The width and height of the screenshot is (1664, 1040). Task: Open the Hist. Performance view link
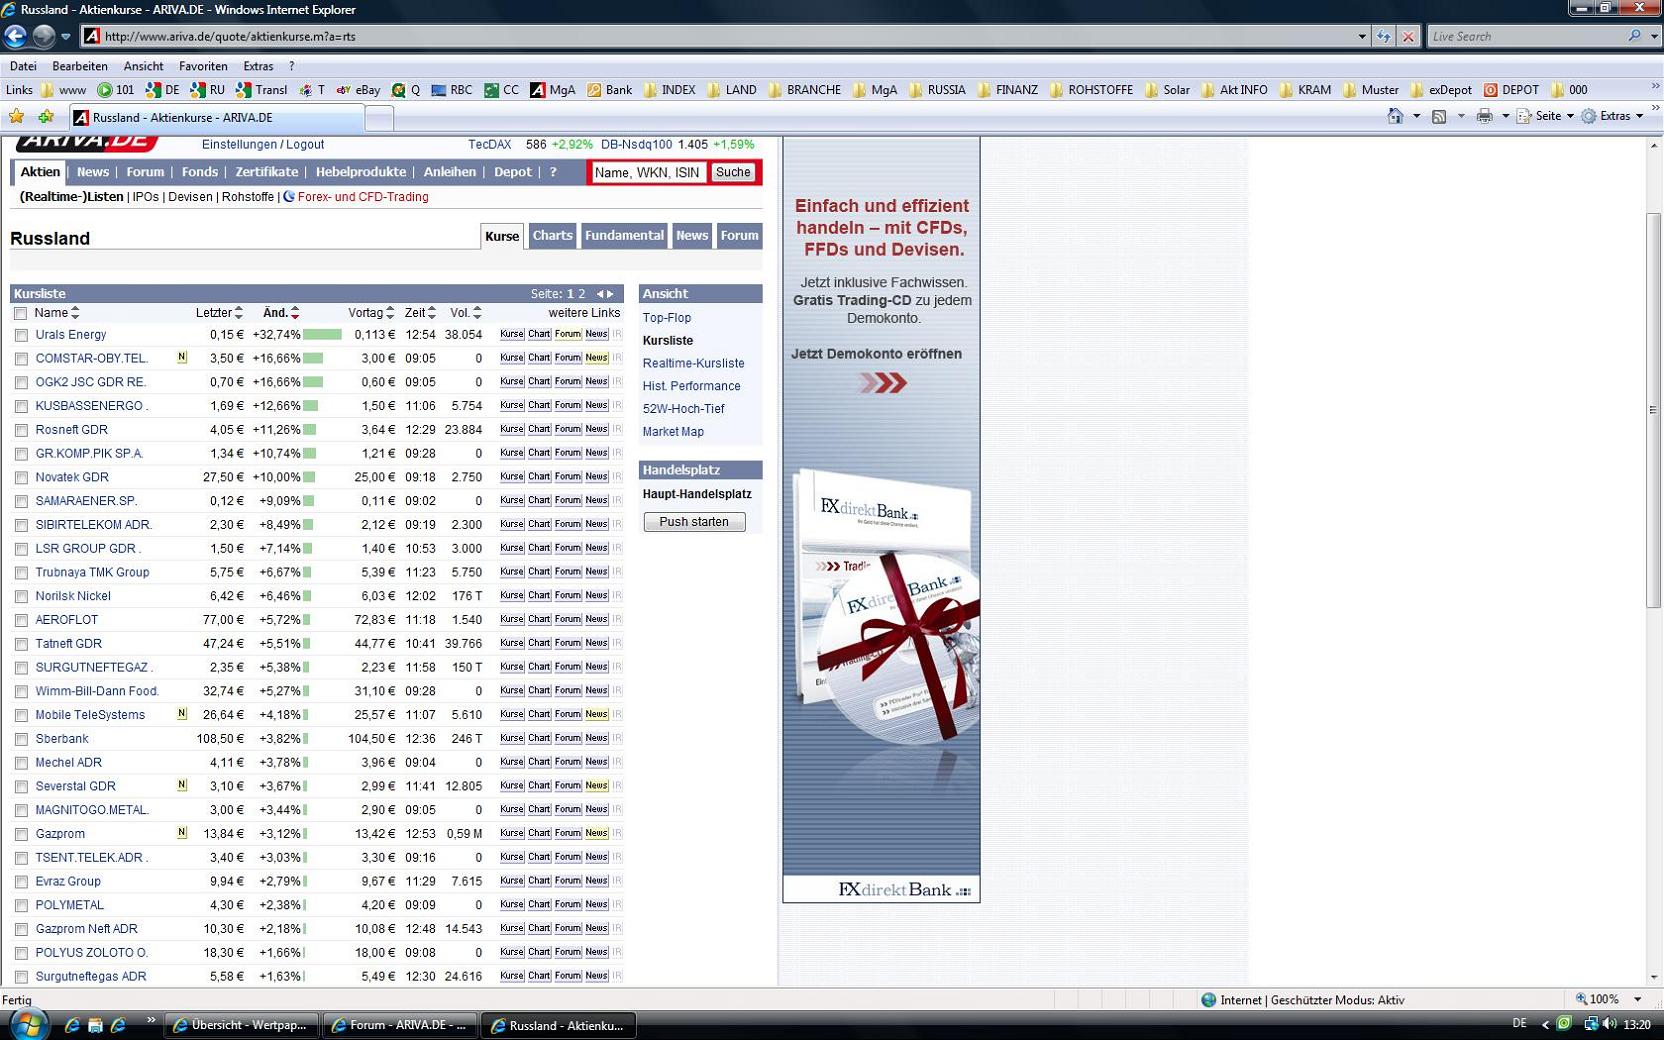pyautogui.click(x=691, y=386)
